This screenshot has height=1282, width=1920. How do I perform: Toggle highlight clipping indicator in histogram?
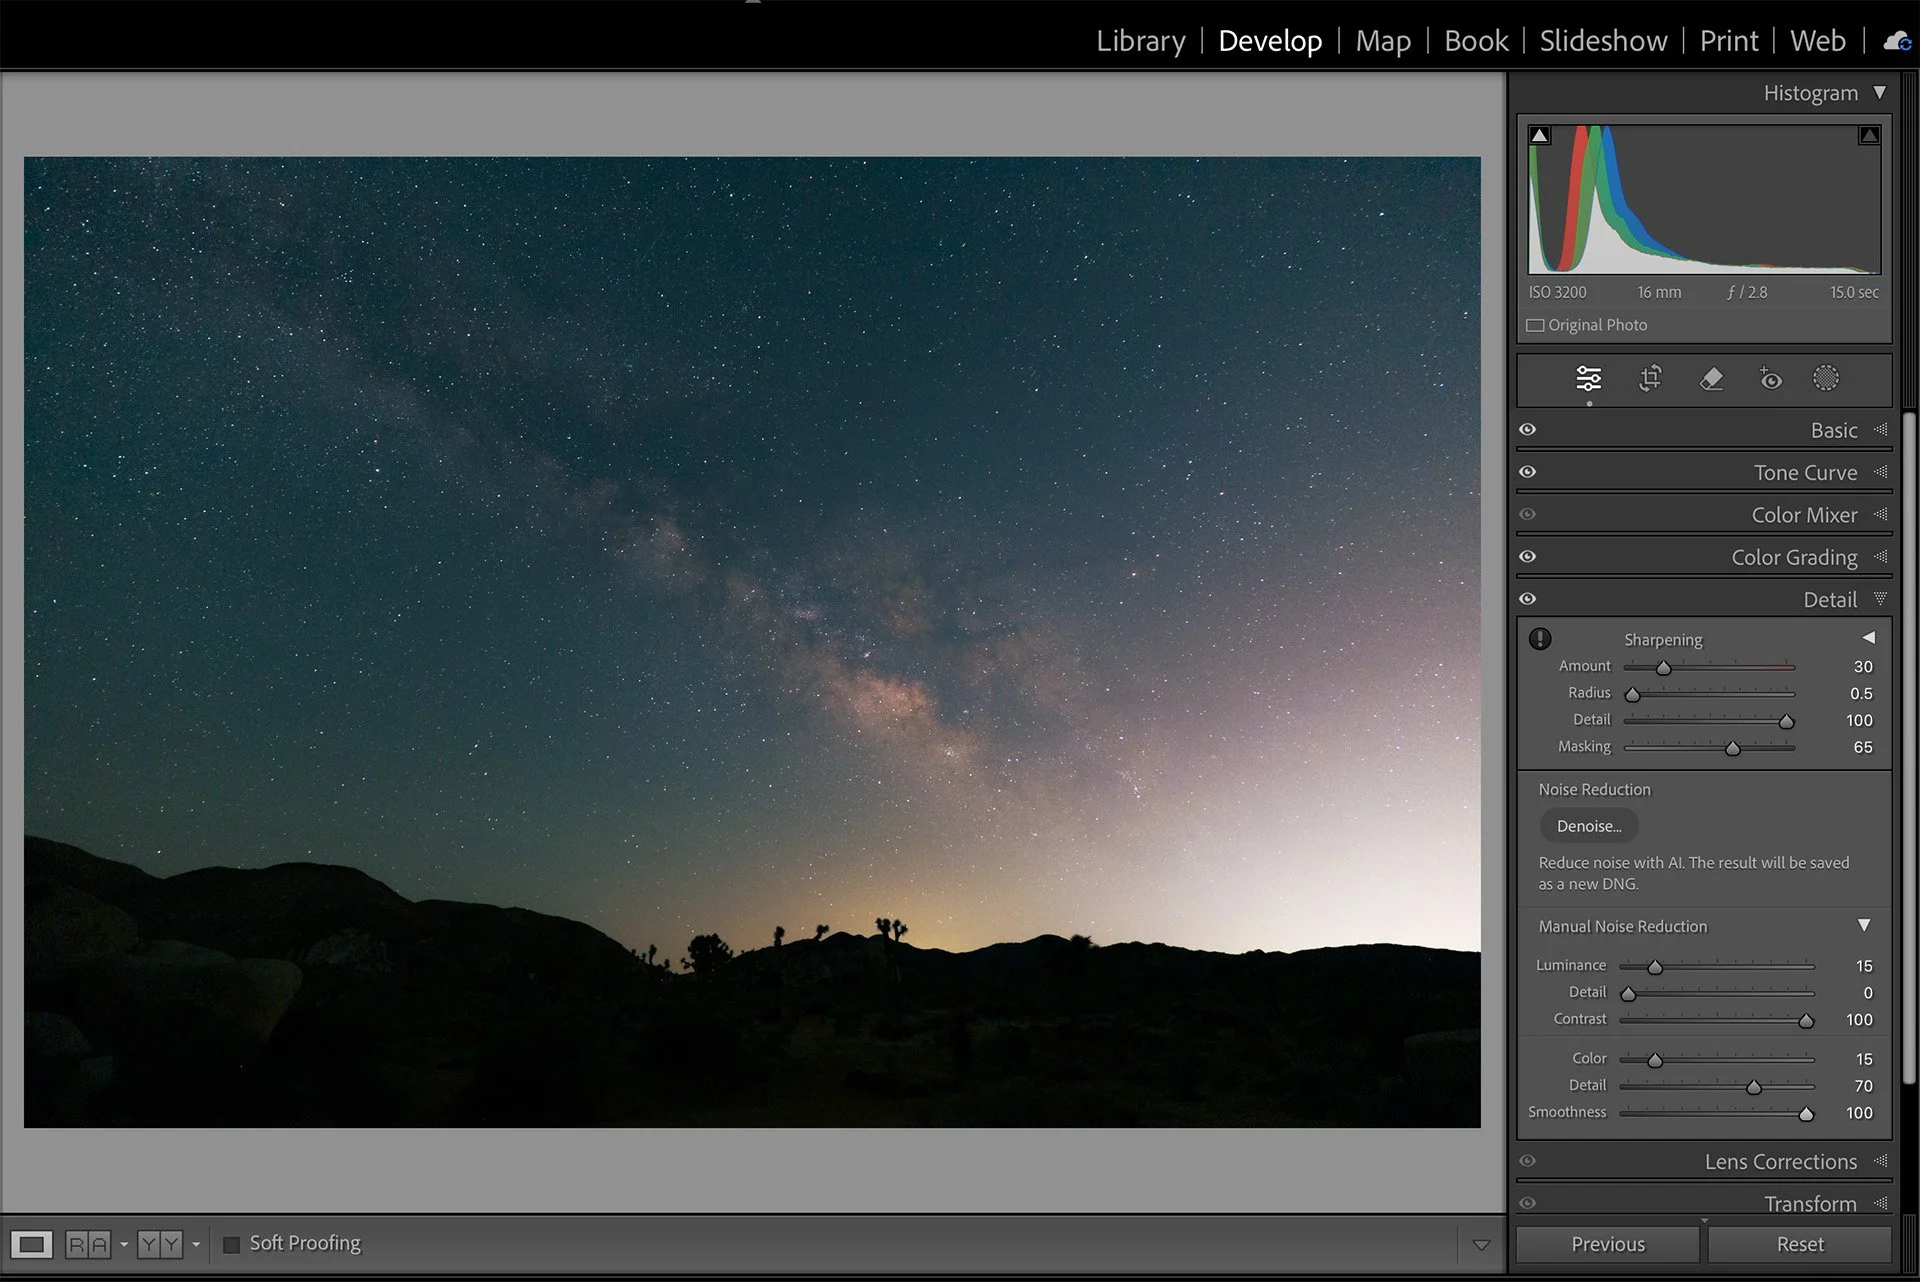coord(1868,135)
